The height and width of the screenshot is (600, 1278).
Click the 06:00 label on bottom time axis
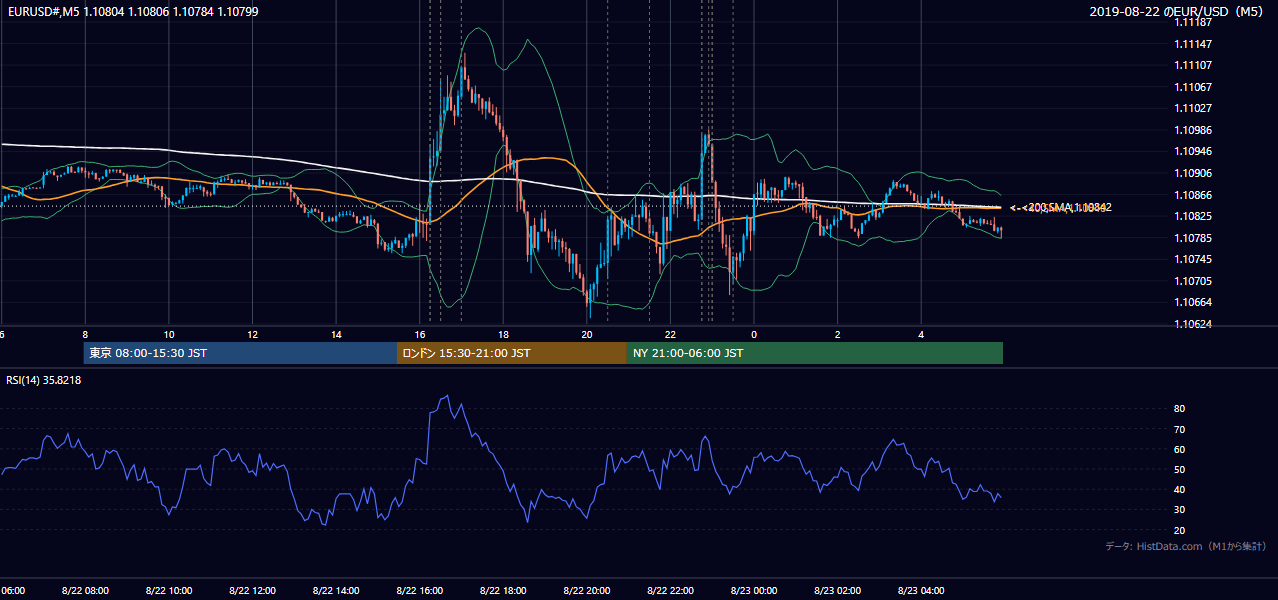12,590
